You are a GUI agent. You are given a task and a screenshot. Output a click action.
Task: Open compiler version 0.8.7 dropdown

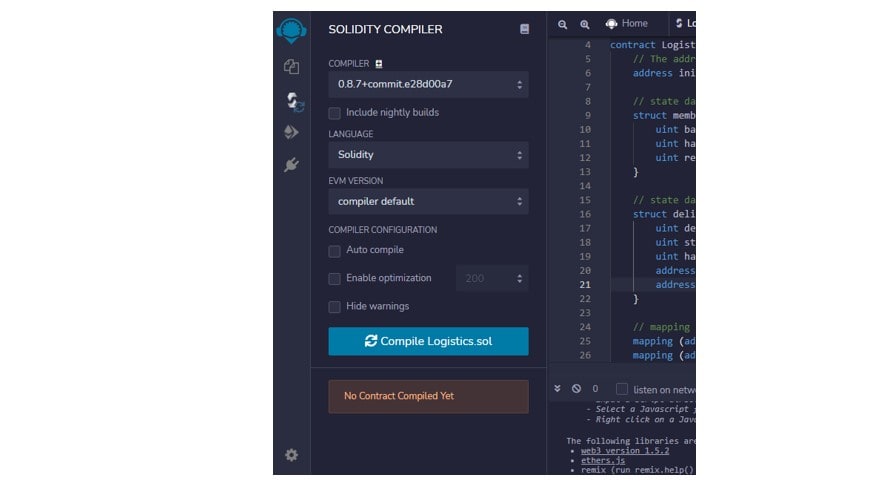tap(428, 84)
